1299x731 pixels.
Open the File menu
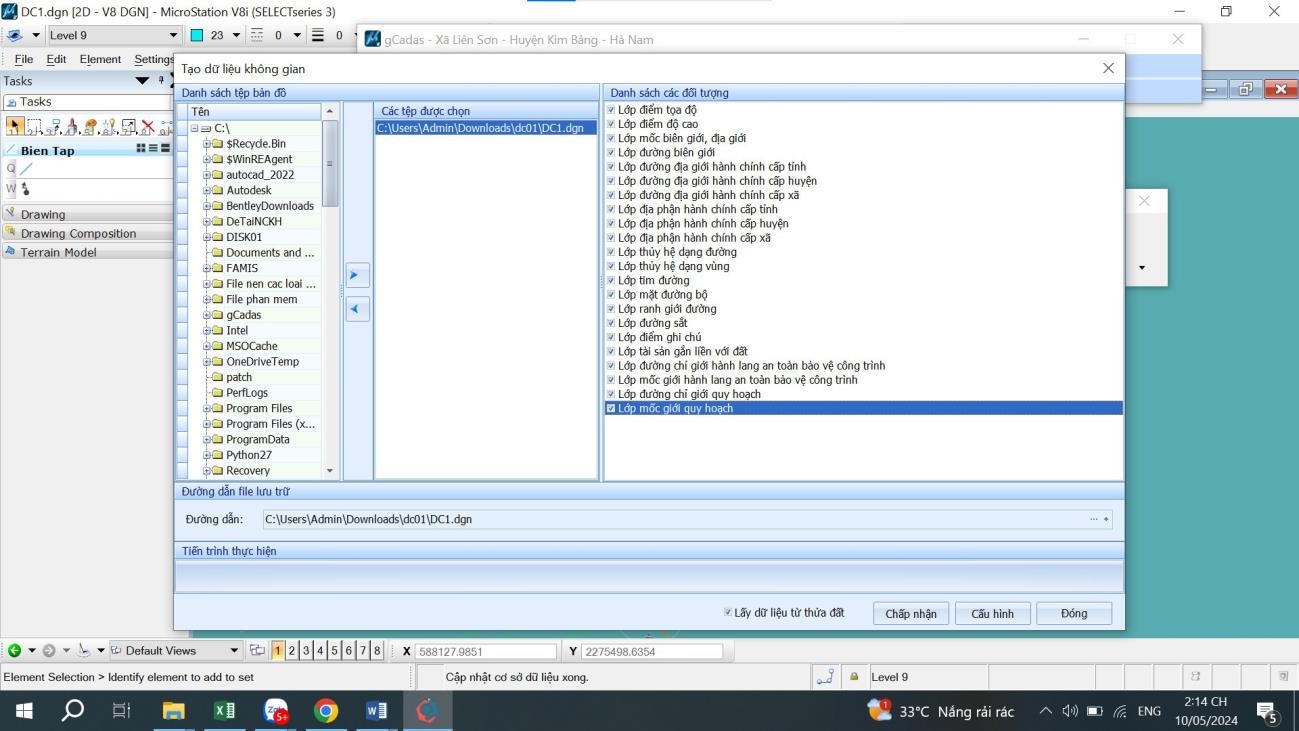(x=24, y=59)
